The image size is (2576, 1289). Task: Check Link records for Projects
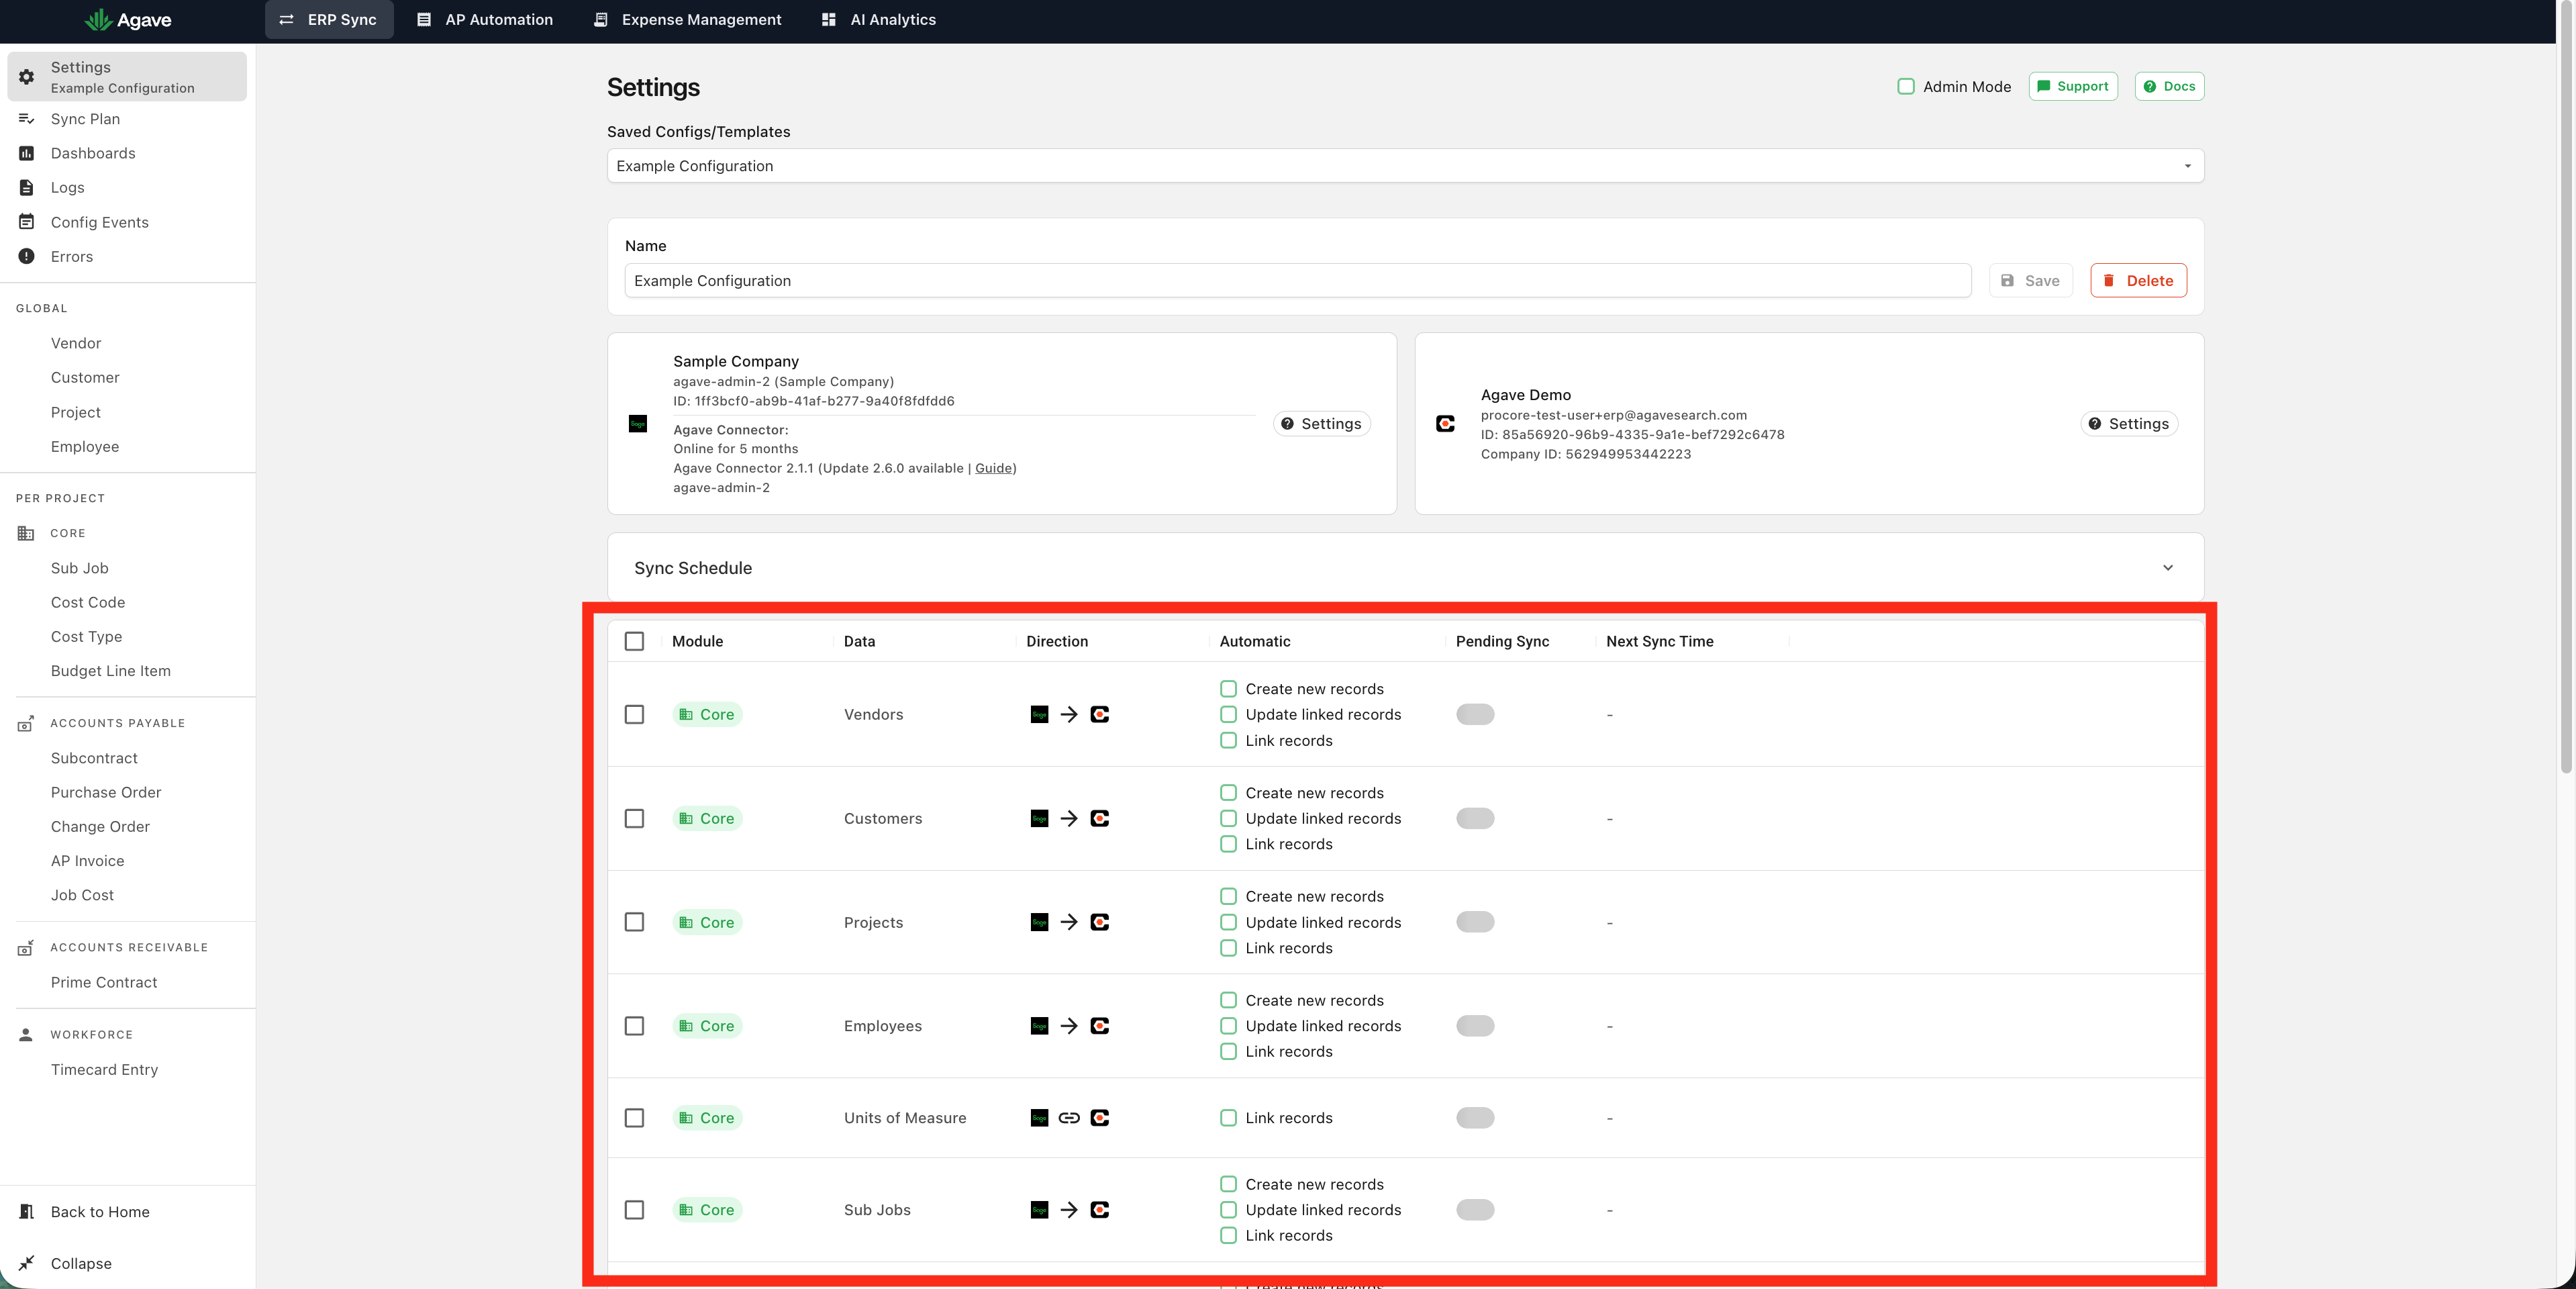point(1228,948)
